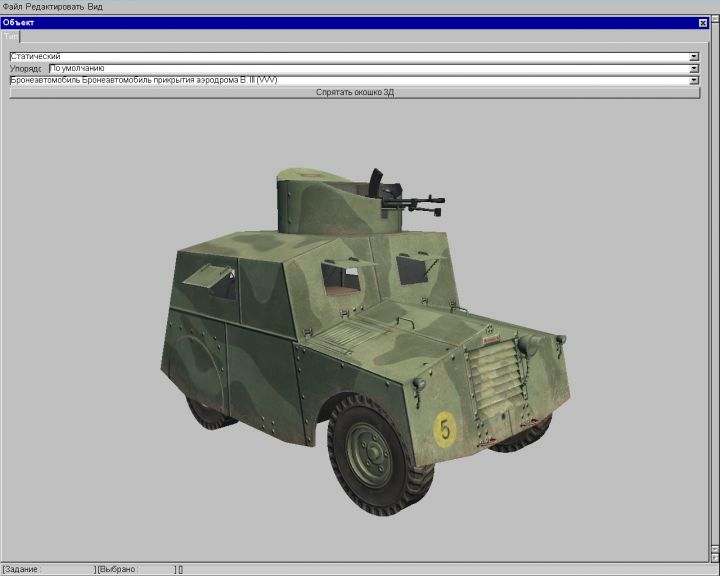This screenshot has height=576, width=720.
Task: Click the green camouflaged turret
Action: pos(320,205)
